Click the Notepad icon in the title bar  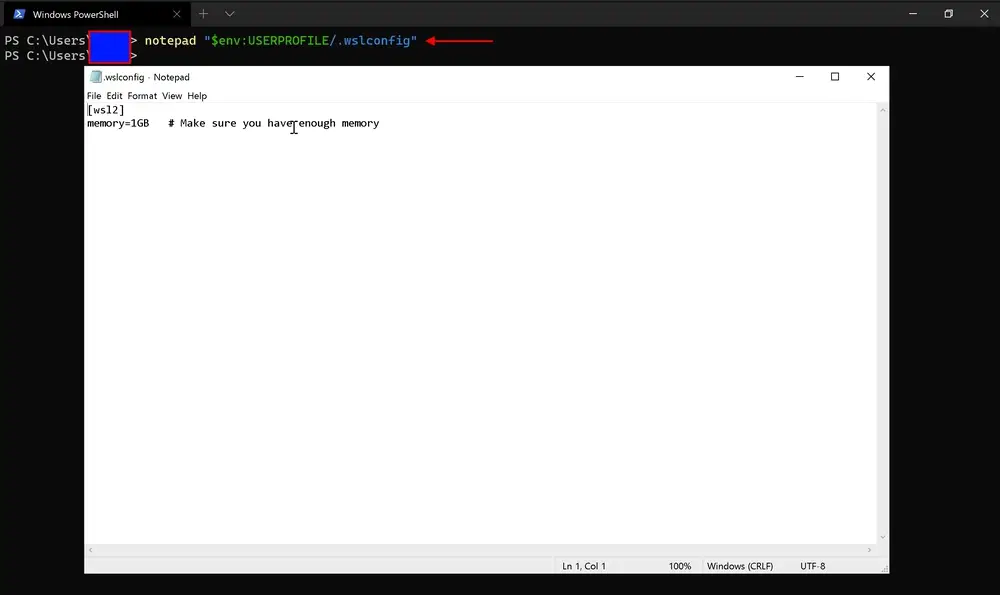pyautogui.click(x=96, y=77)
